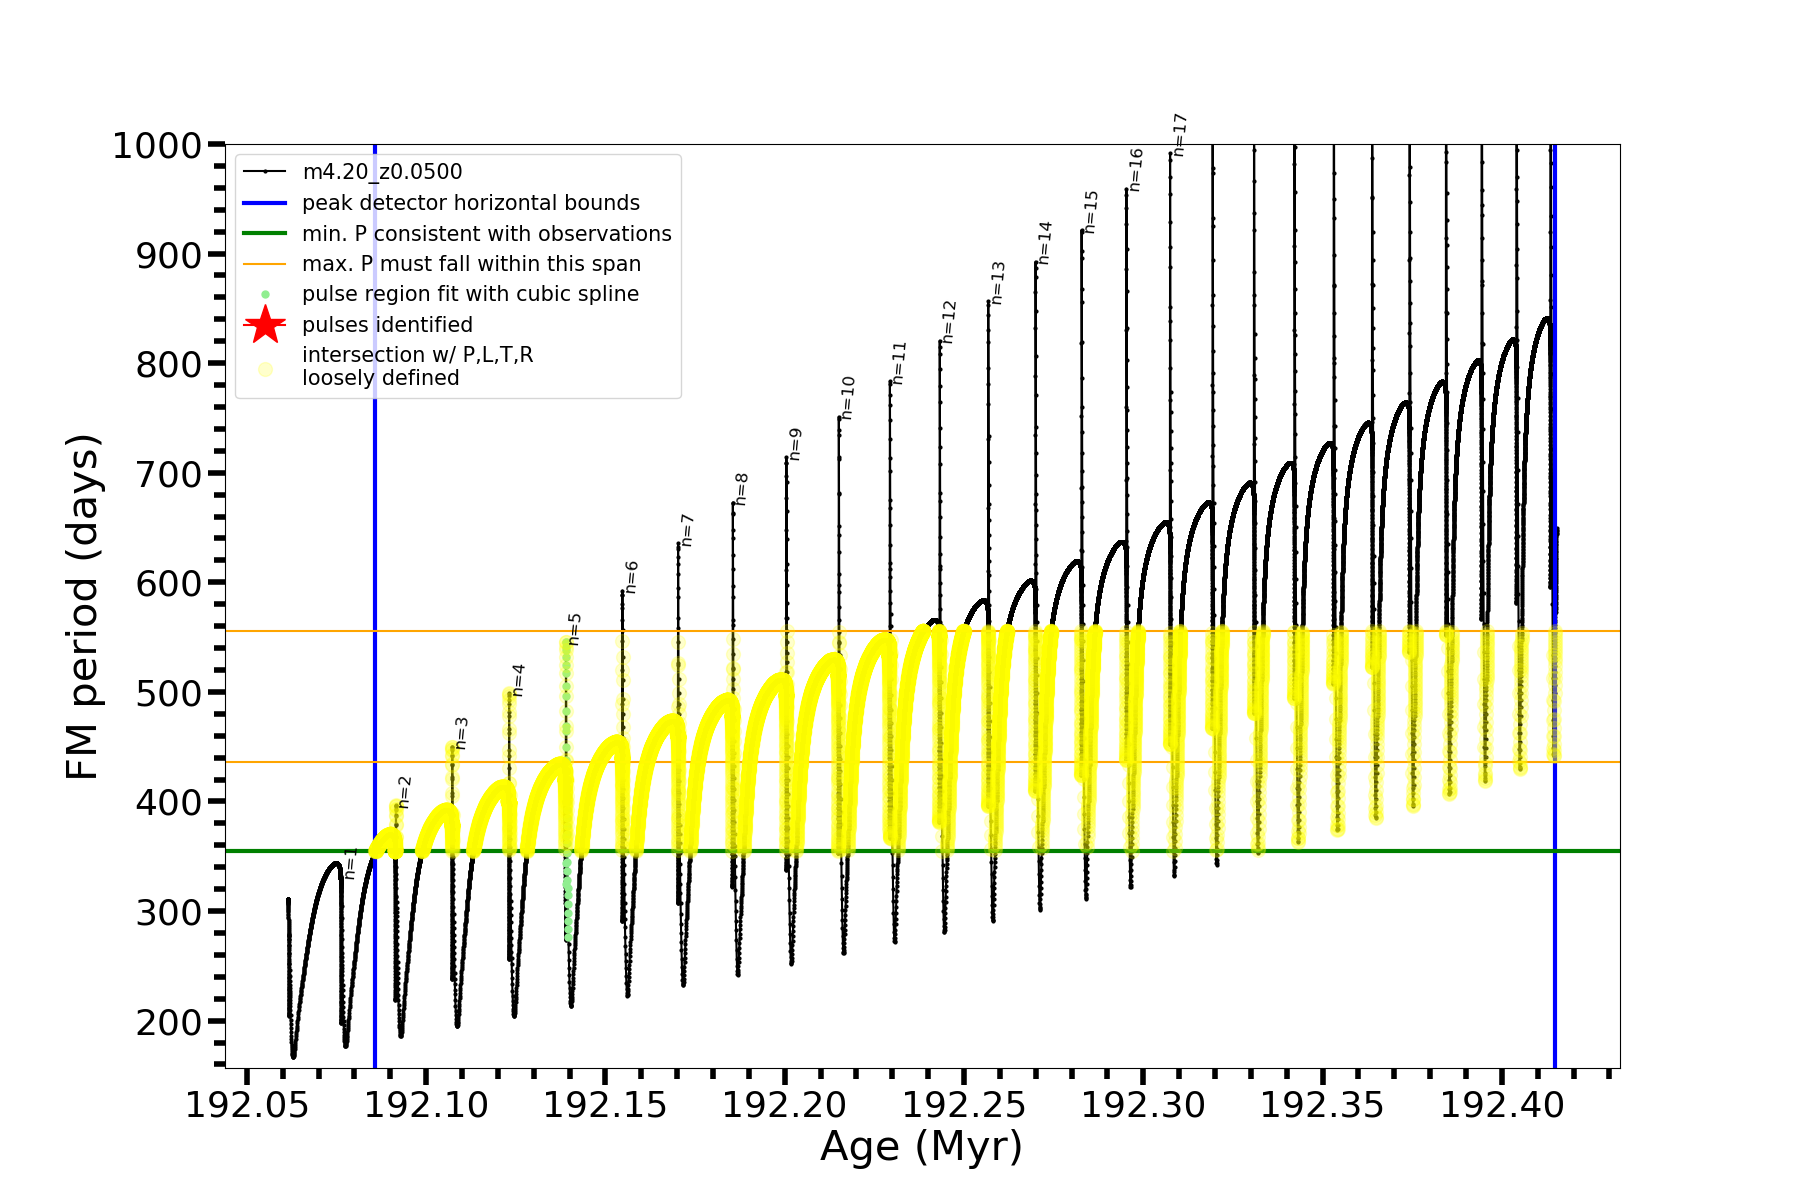The image size is (1800, 1200).
Task: Click 'pulse region fit with cubic spline' legend text
Action: (x=470, y=294)
